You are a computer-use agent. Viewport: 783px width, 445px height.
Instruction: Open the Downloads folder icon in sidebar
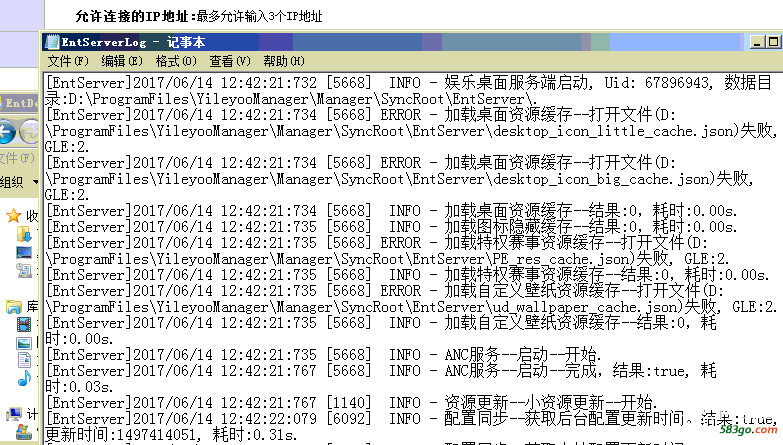pos(24,234)
